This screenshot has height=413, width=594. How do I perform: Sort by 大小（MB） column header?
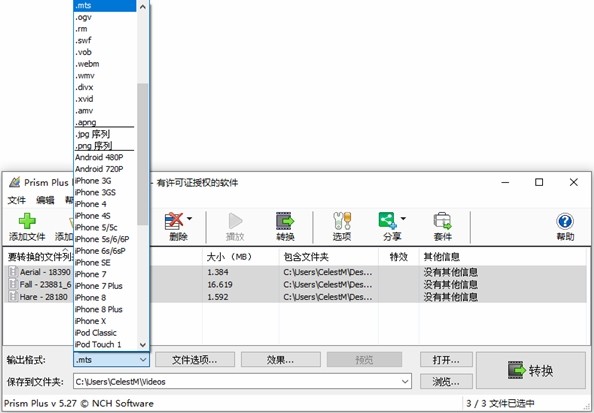240,257
